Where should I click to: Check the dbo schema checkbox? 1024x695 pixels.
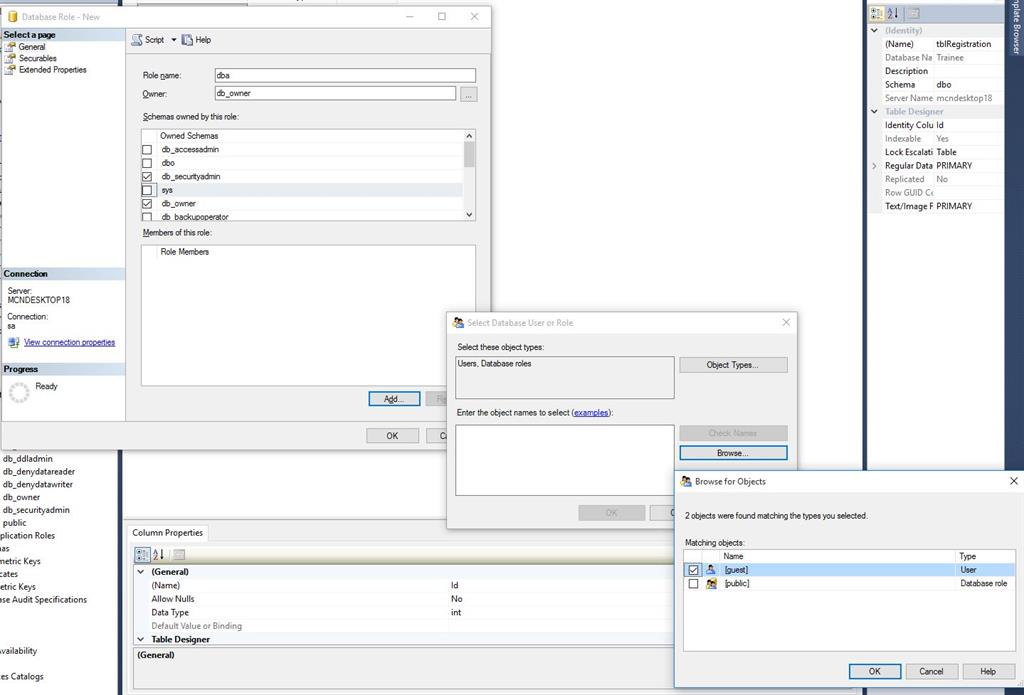(147, 163)
